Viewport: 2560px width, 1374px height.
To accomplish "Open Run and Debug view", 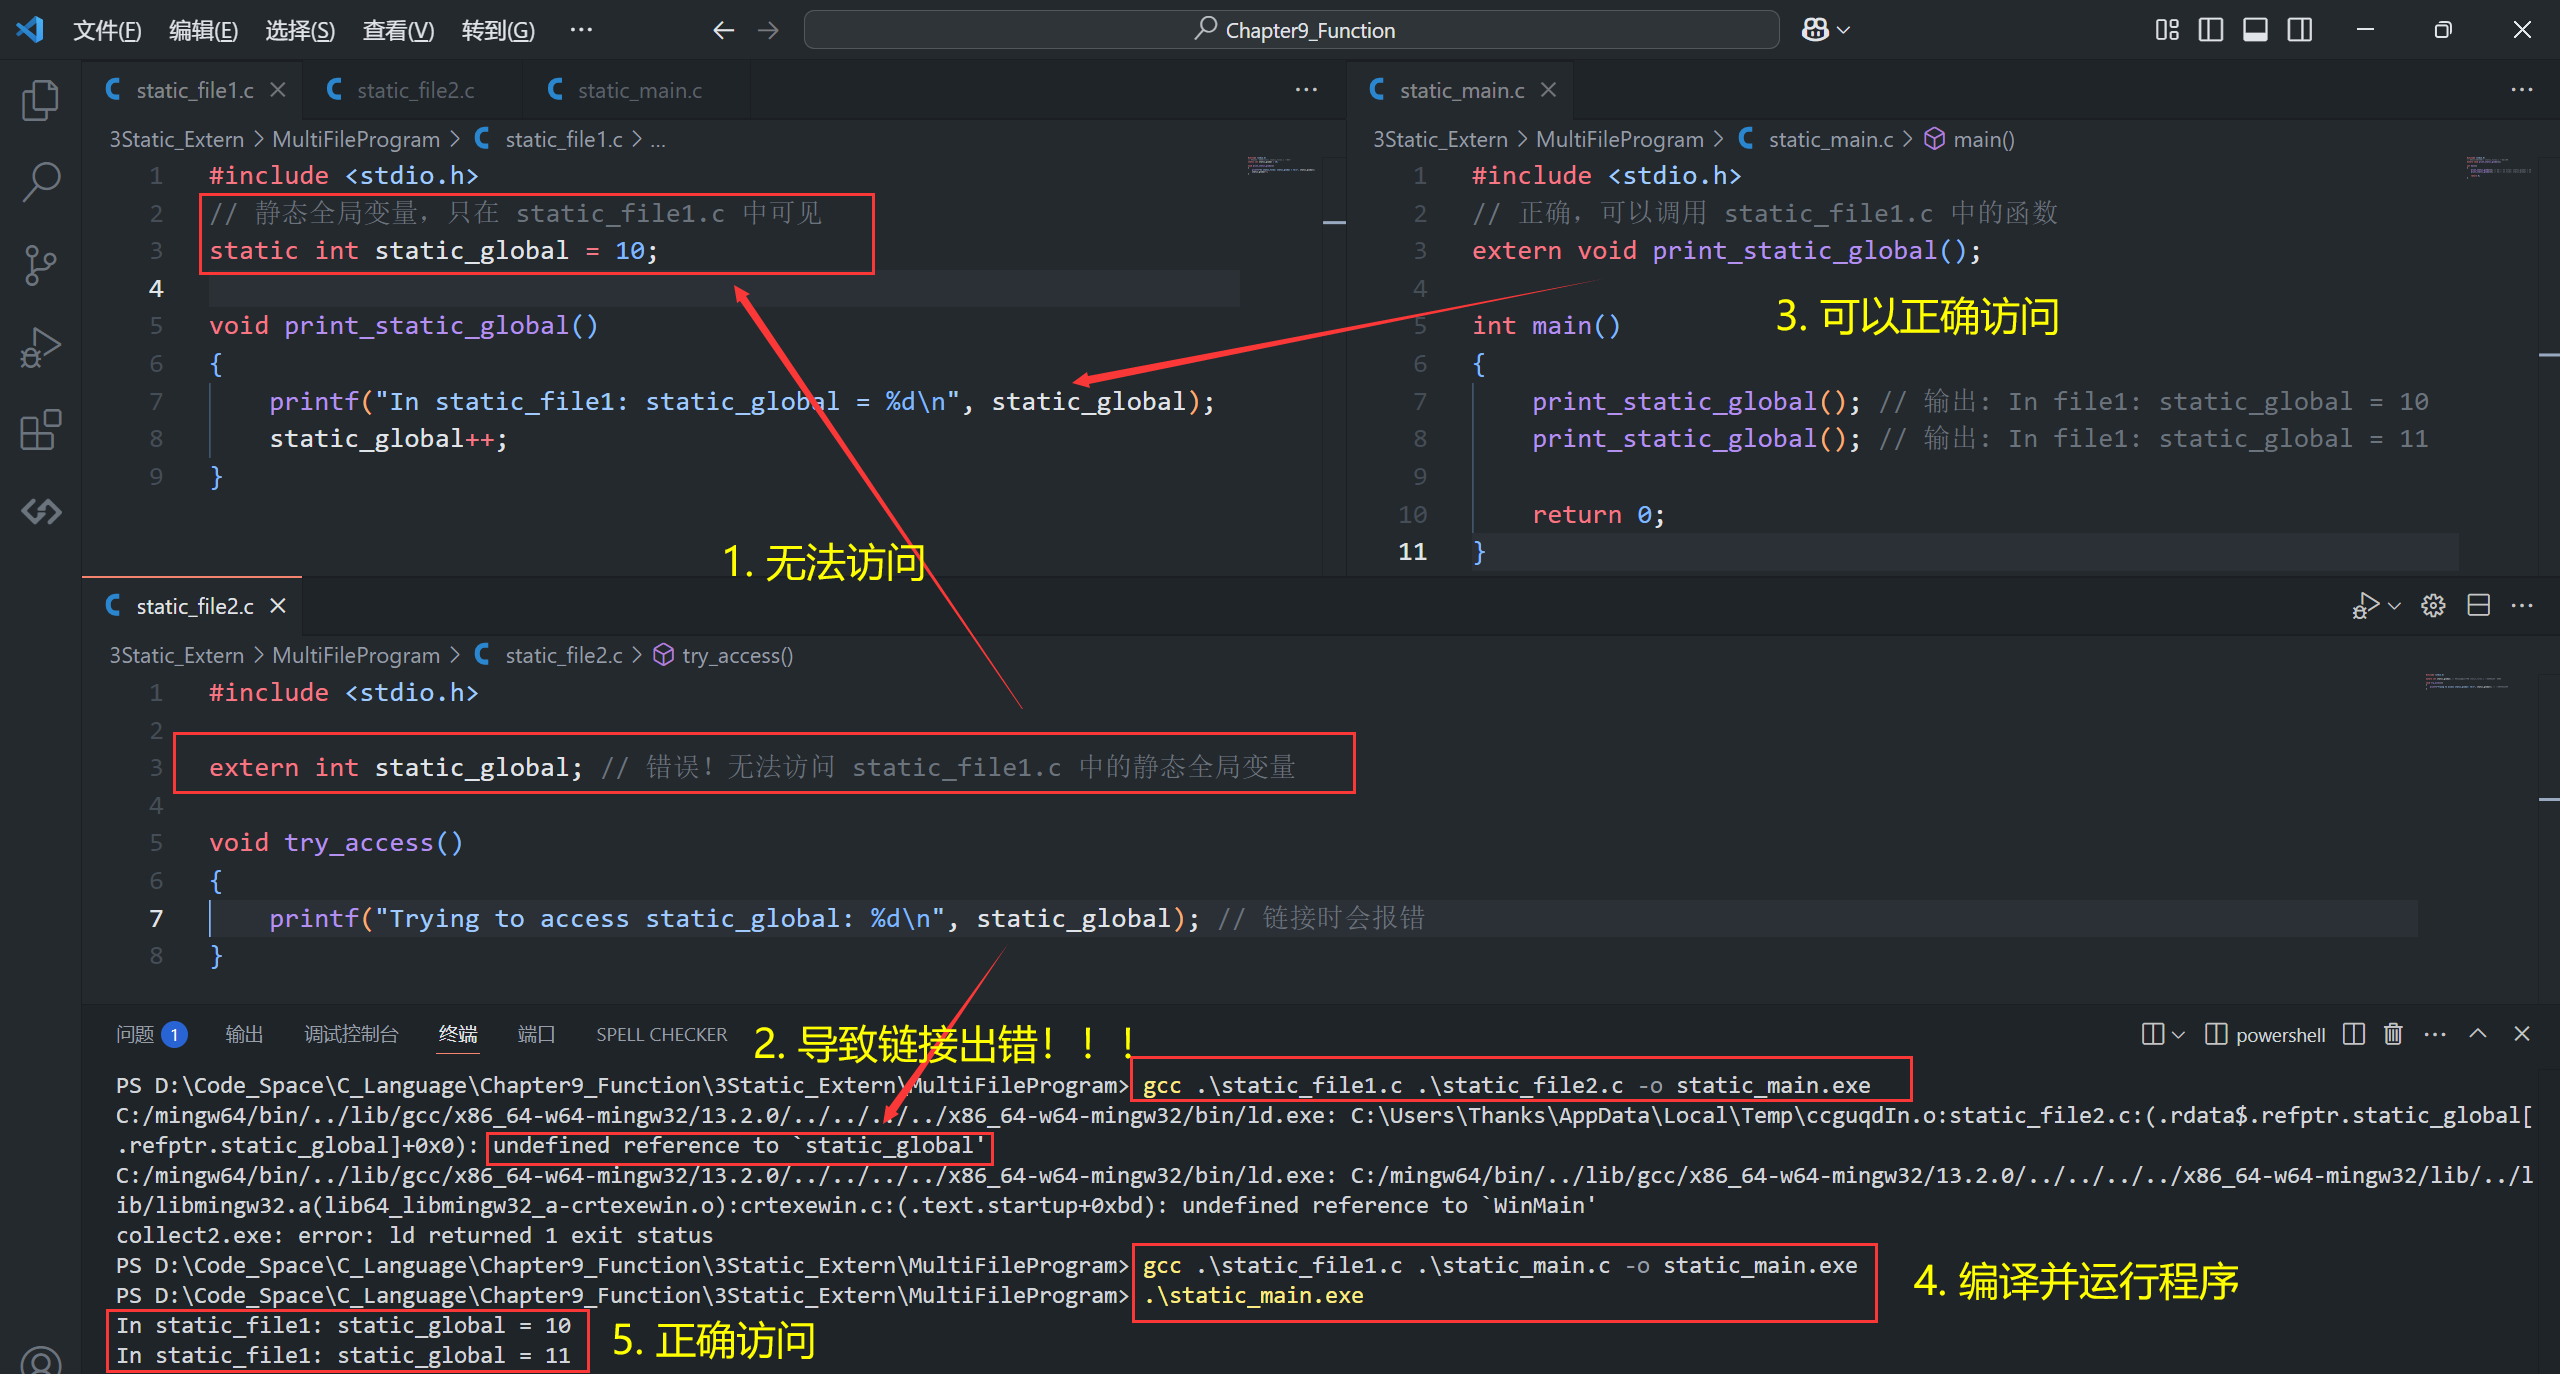I will click(40, 348).
